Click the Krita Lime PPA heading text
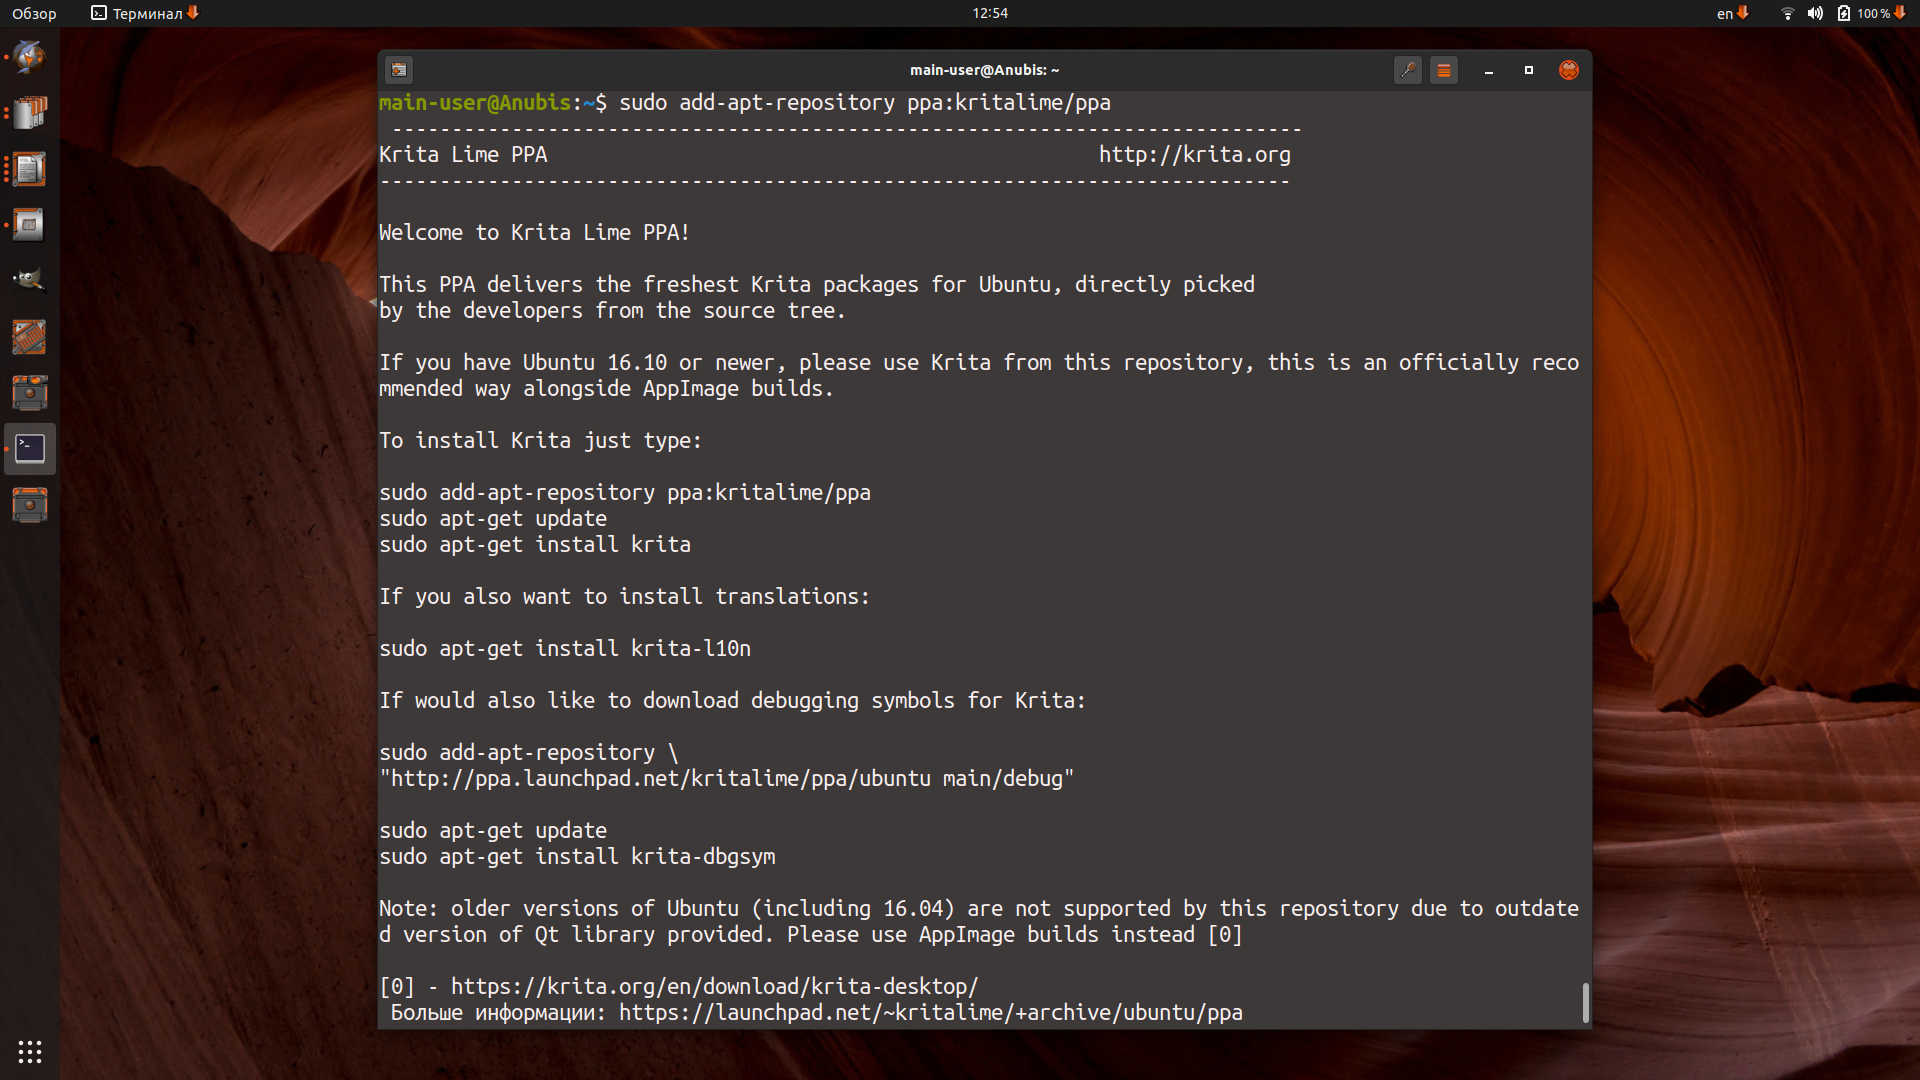This screenshot has height=1080, width=1920. [463, 155]
